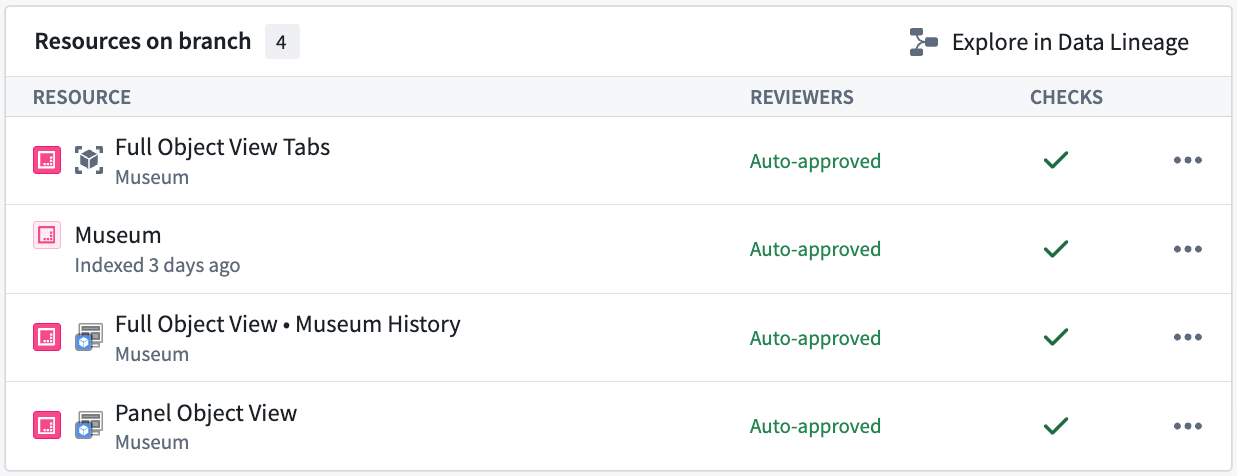The height and width of the screenshot is (476, 1237).
Task: Click the Data Lineage graph icon
Action: (923, 42)
